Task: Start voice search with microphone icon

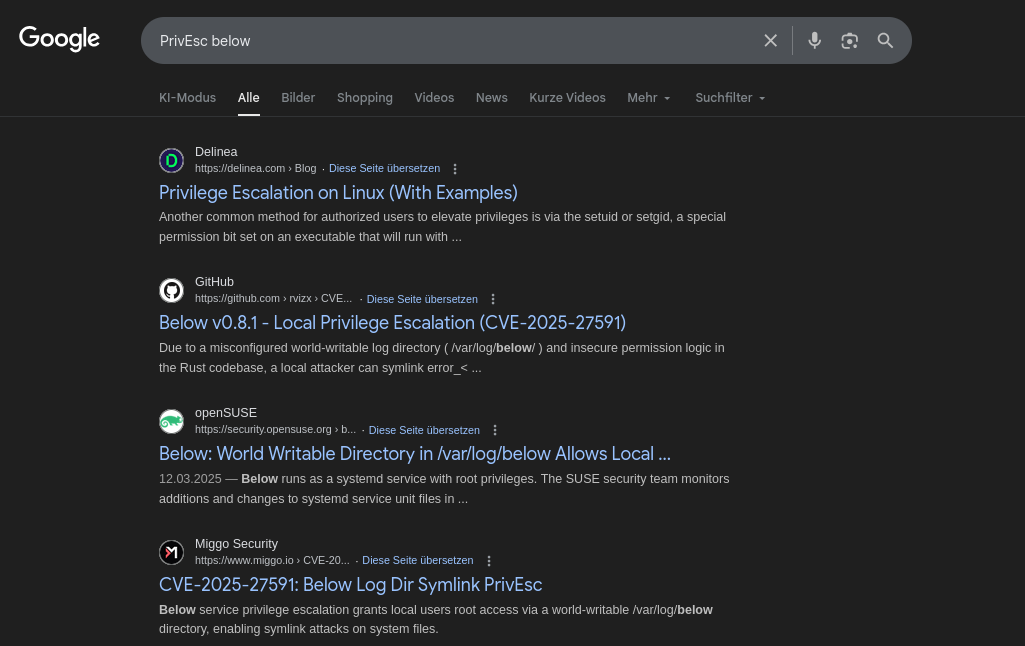Action: [814, 41]
